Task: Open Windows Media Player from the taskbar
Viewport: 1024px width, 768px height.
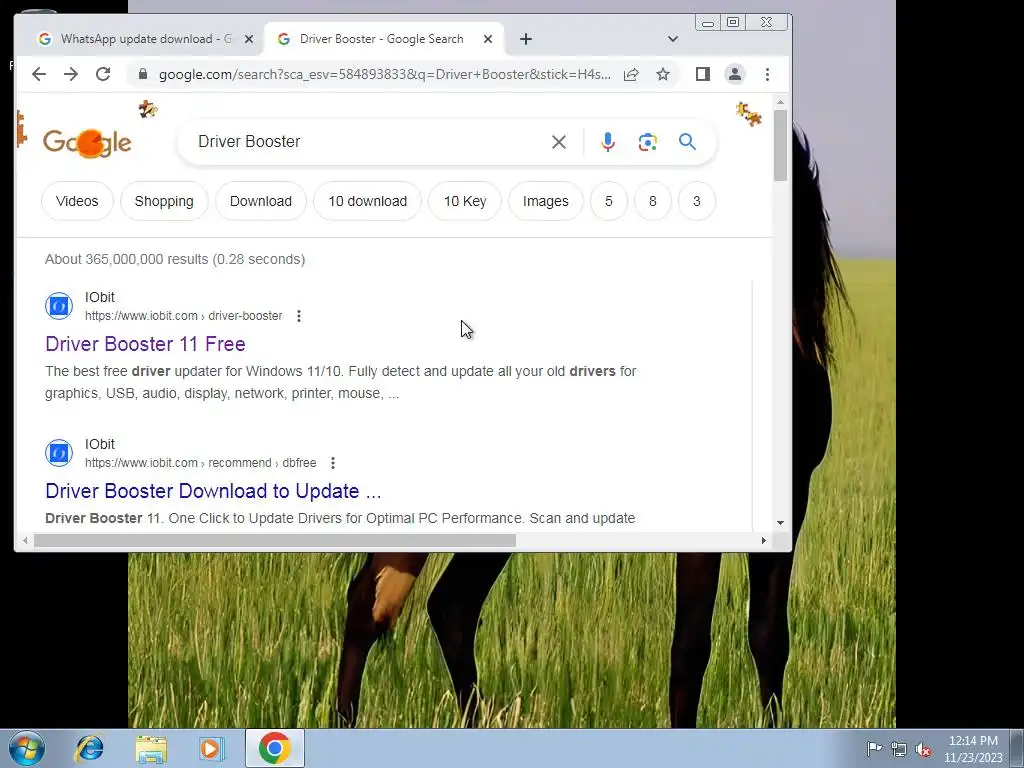Action: pos(212,748)
